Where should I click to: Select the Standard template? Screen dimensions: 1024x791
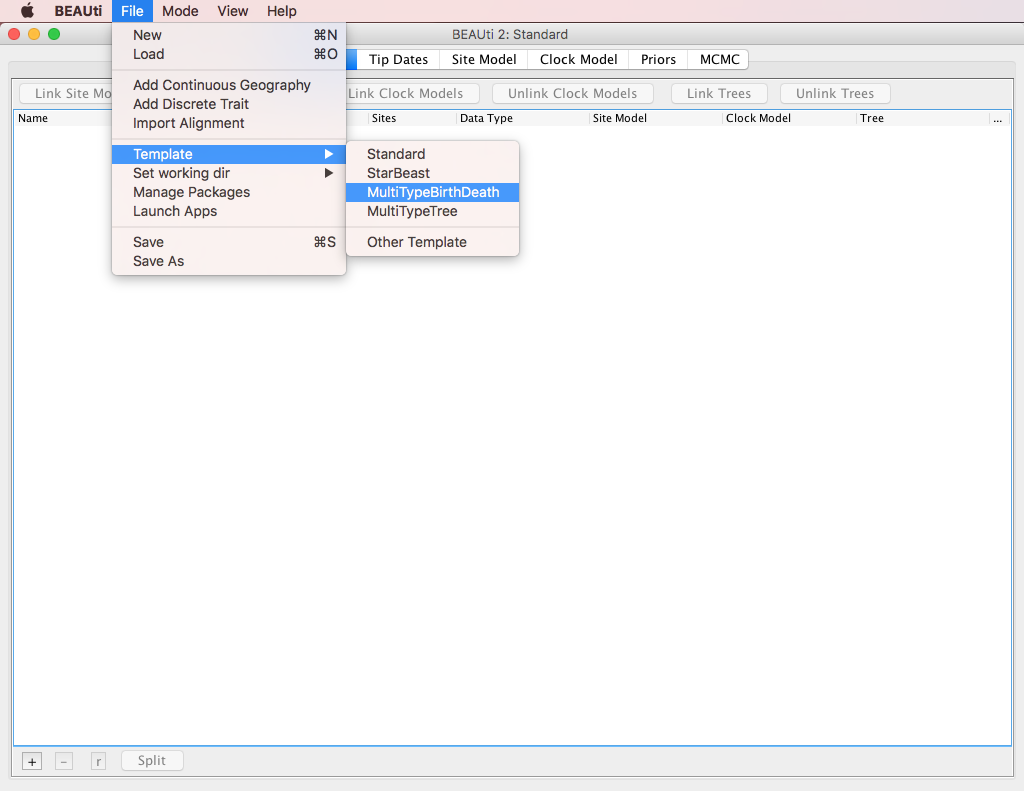tap(432, 154)
